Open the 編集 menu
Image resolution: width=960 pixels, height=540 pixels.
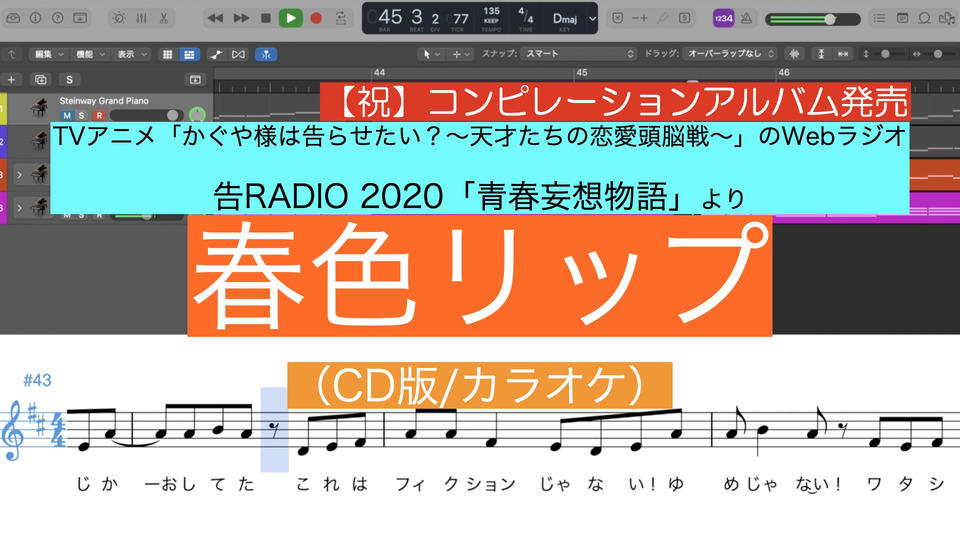[x=48, y=54]
